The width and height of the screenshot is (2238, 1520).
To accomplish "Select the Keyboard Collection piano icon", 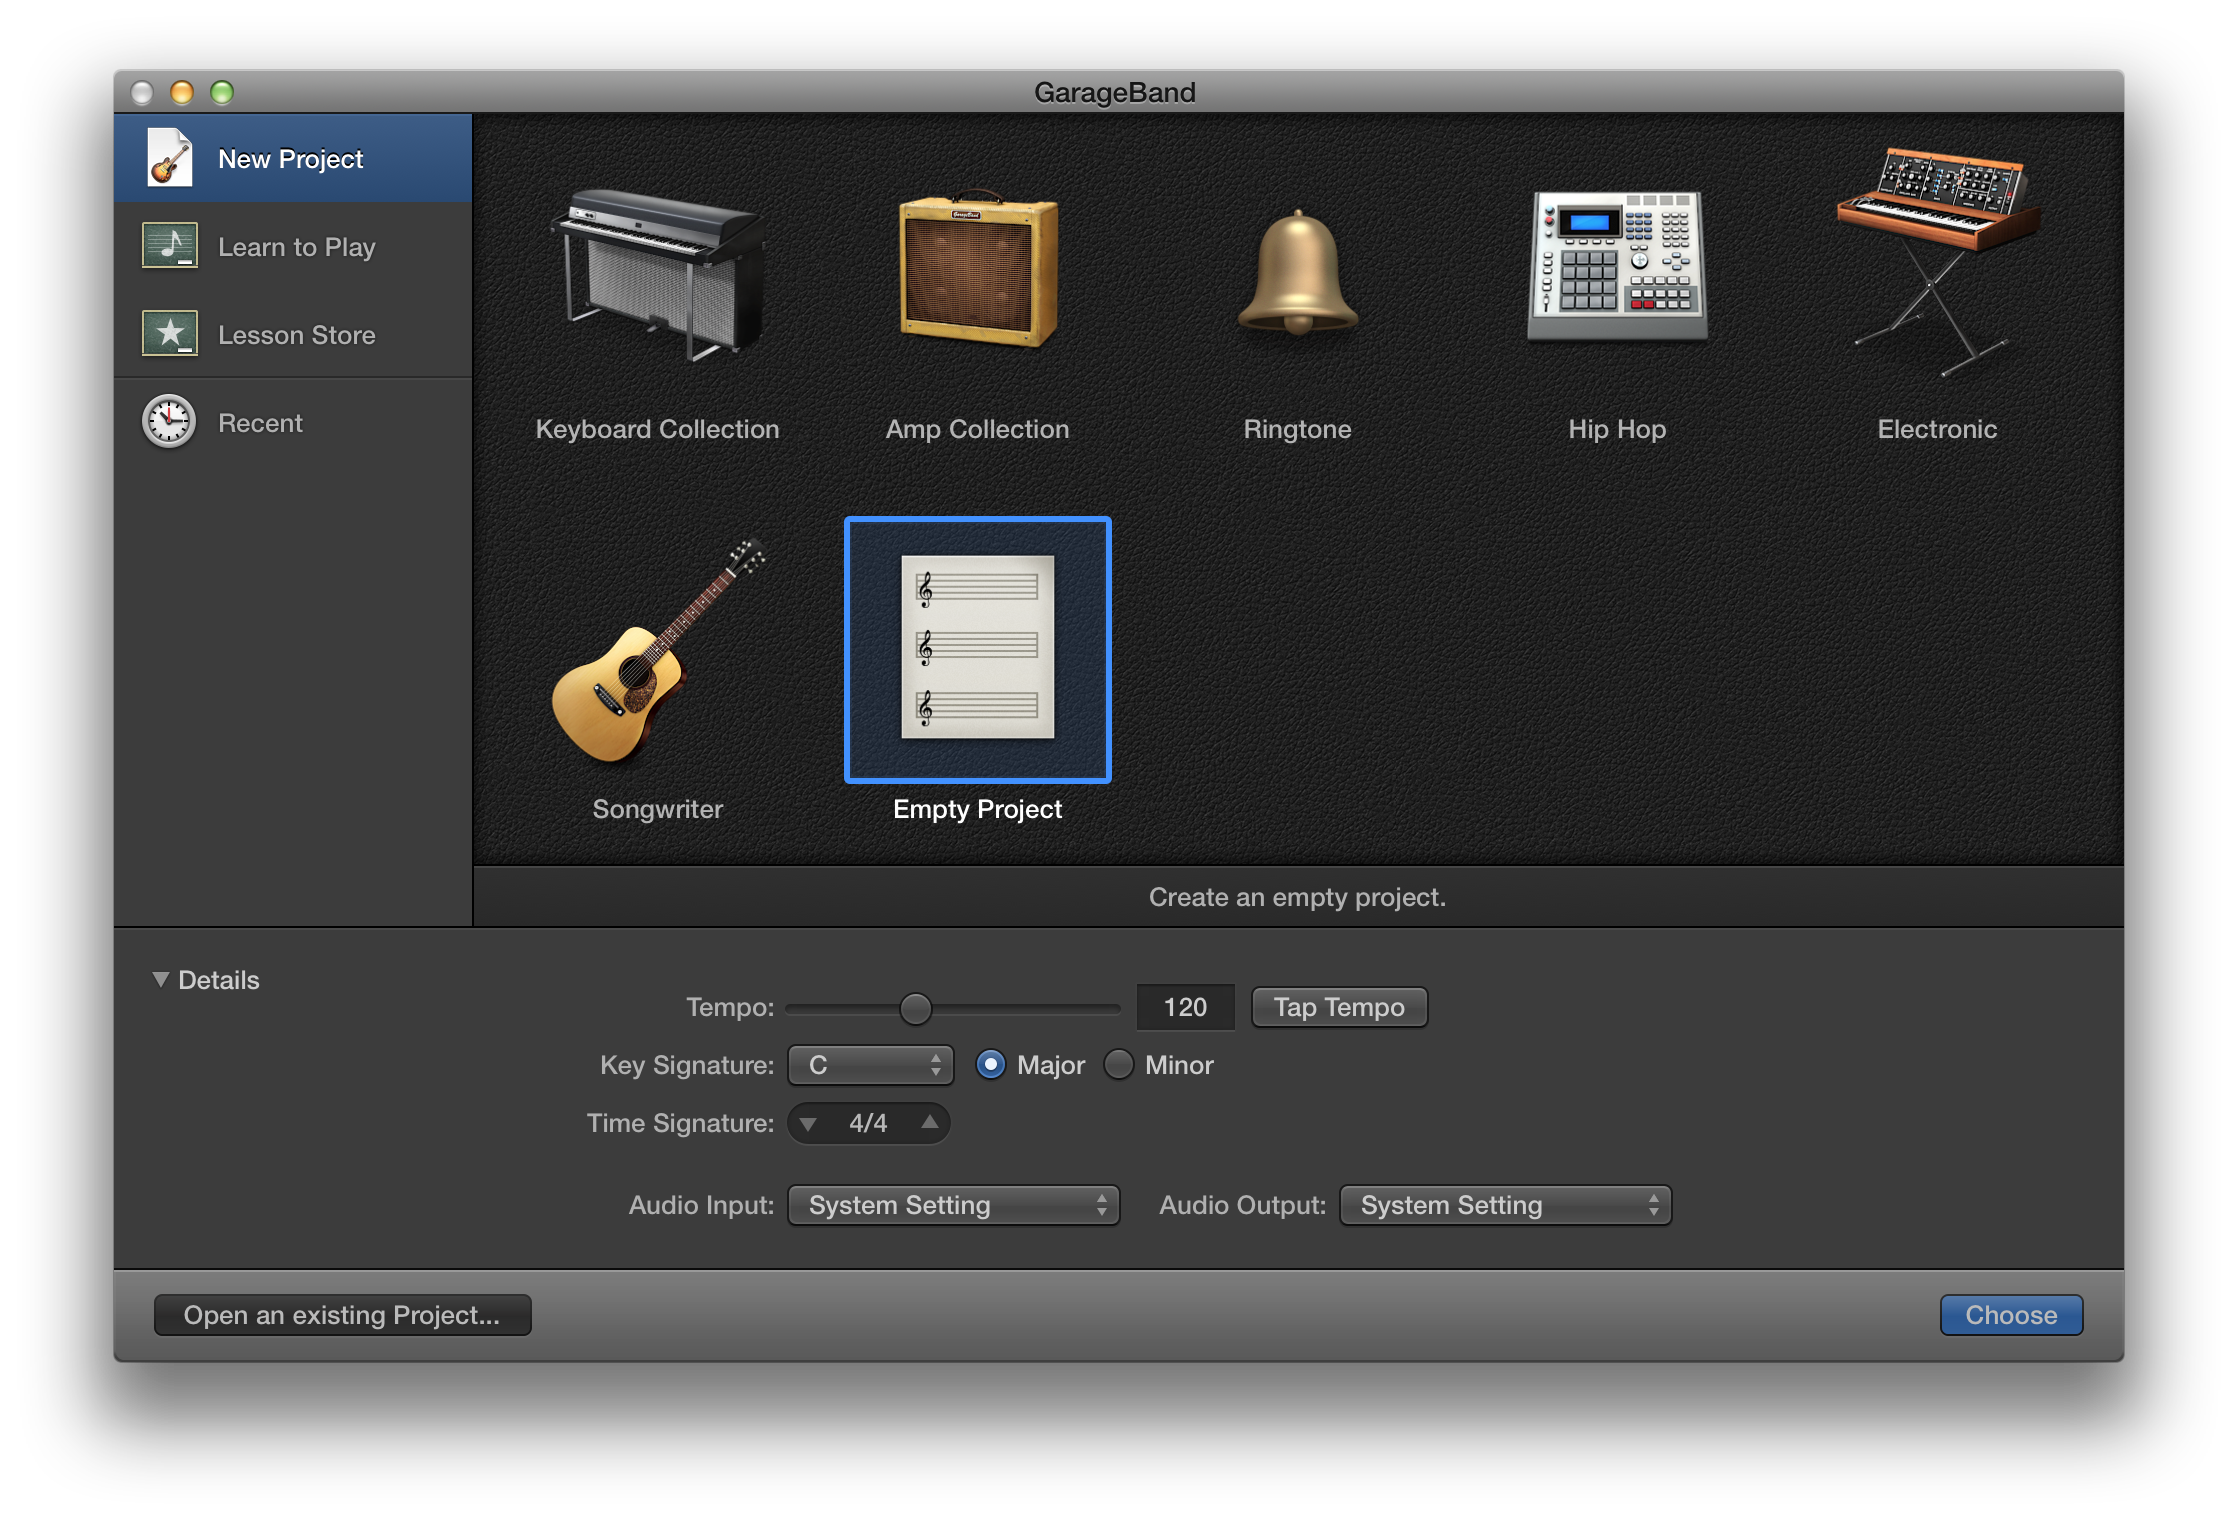I will [657, 273].
